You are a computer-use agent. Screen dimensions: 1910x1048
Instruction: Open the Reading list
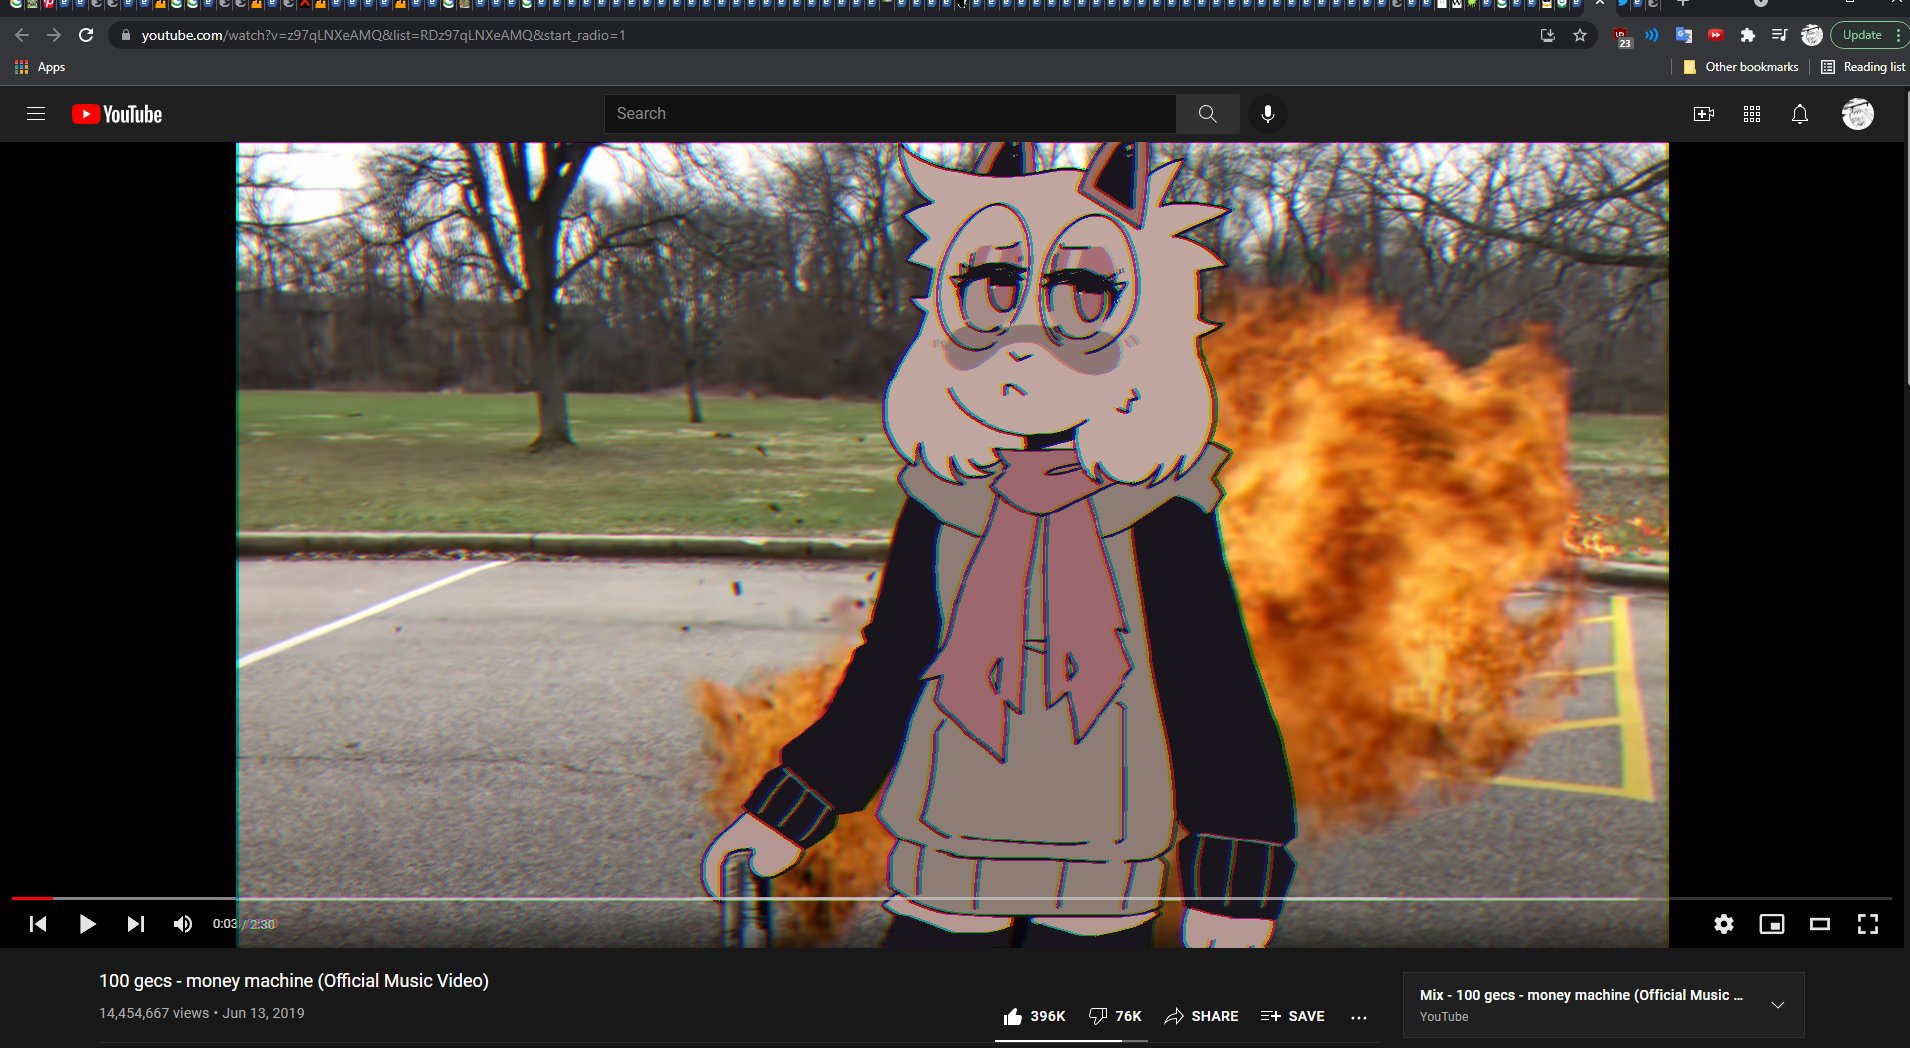click(1863, 67)
